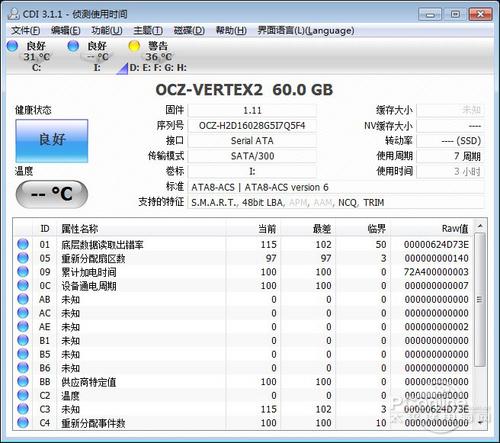Open the 帮助(H) menu
The image size is (500, 443).
(231, 31)
